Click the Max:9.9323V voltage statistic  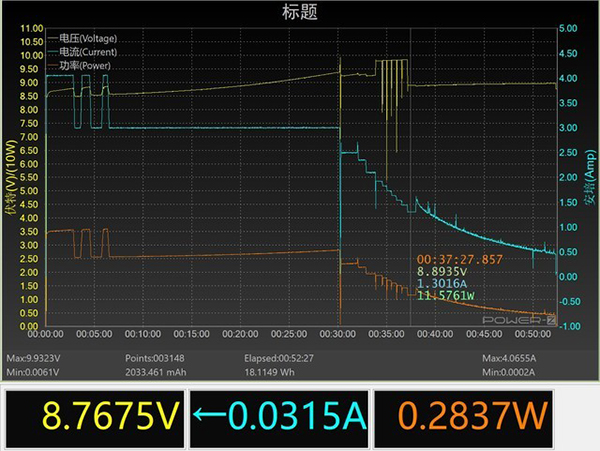(x=34, y=358)
